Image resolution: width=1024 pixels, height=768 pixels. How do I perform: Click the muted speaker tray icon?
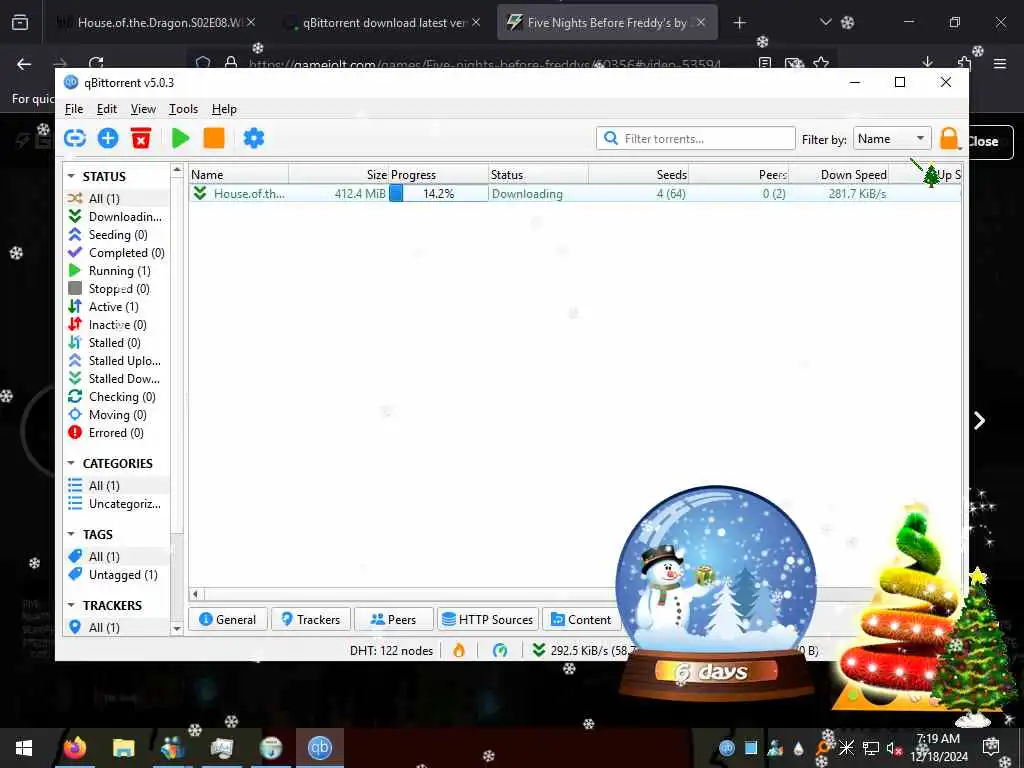(x=893, y=748)
